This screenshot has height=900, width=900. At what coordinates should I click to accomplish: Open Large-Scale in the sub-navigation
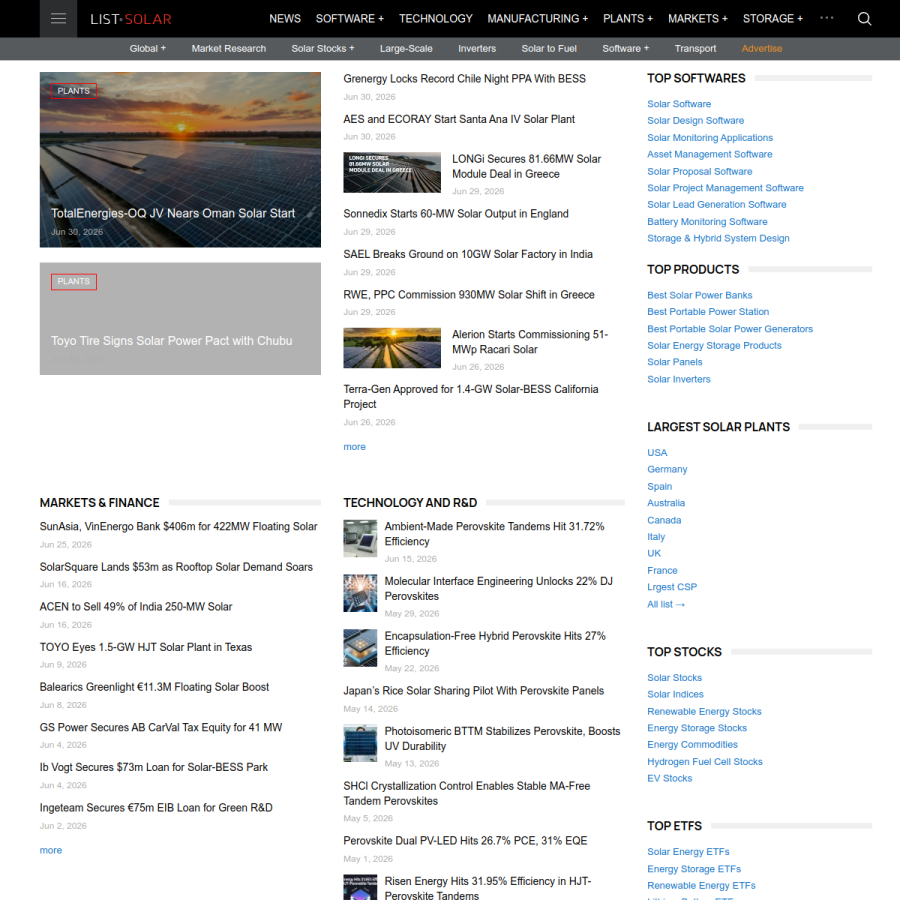[406, 49]
